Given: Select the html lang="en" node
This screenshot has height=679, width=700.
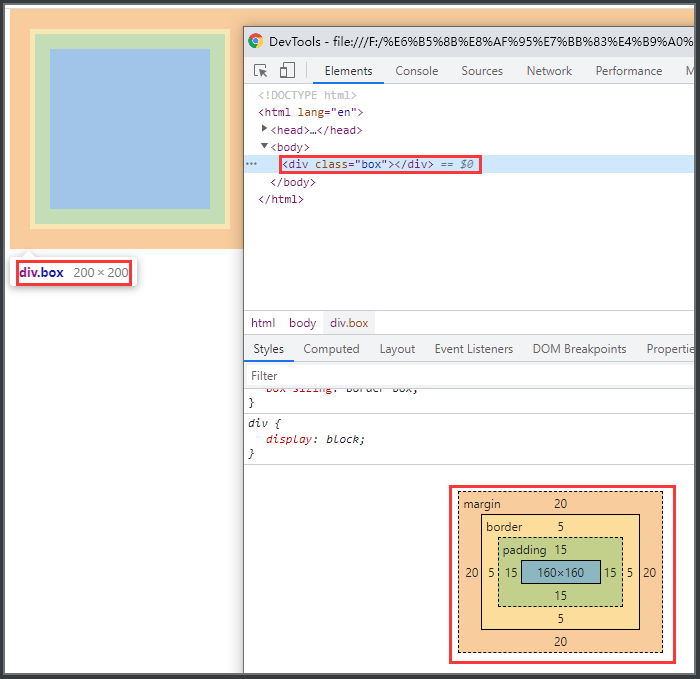Looking at the screenshot, I should 311,112.
